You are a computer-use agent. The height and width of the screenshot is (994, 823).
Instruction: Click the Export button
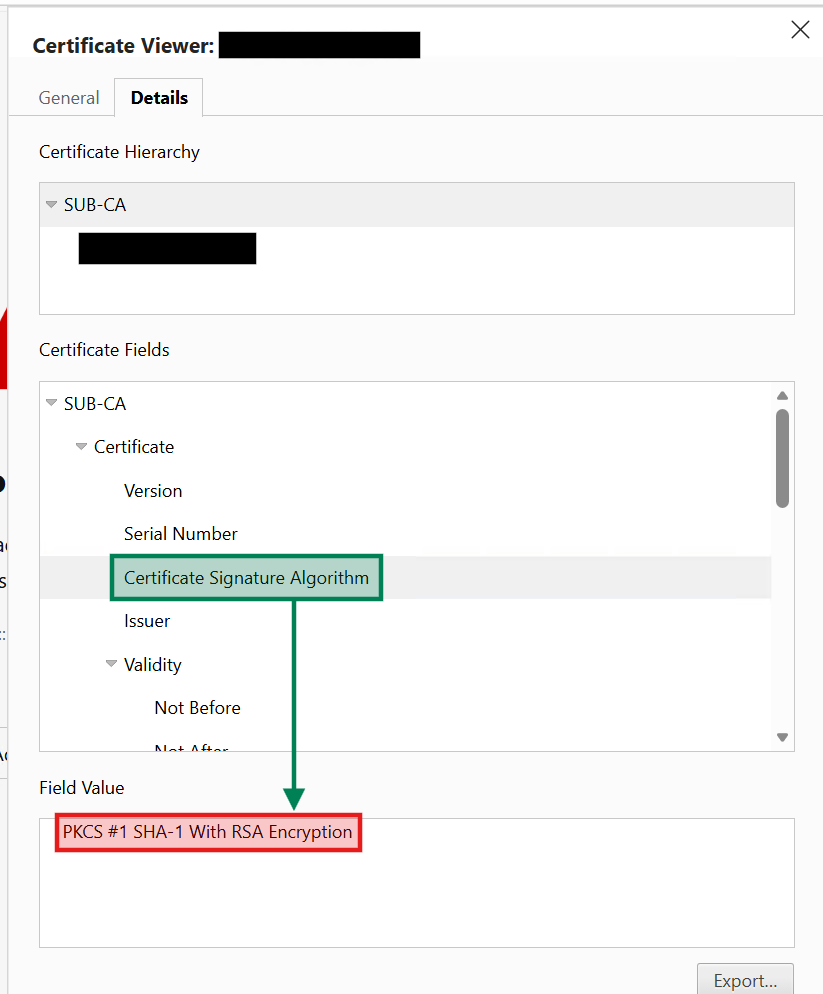point(745,980)
